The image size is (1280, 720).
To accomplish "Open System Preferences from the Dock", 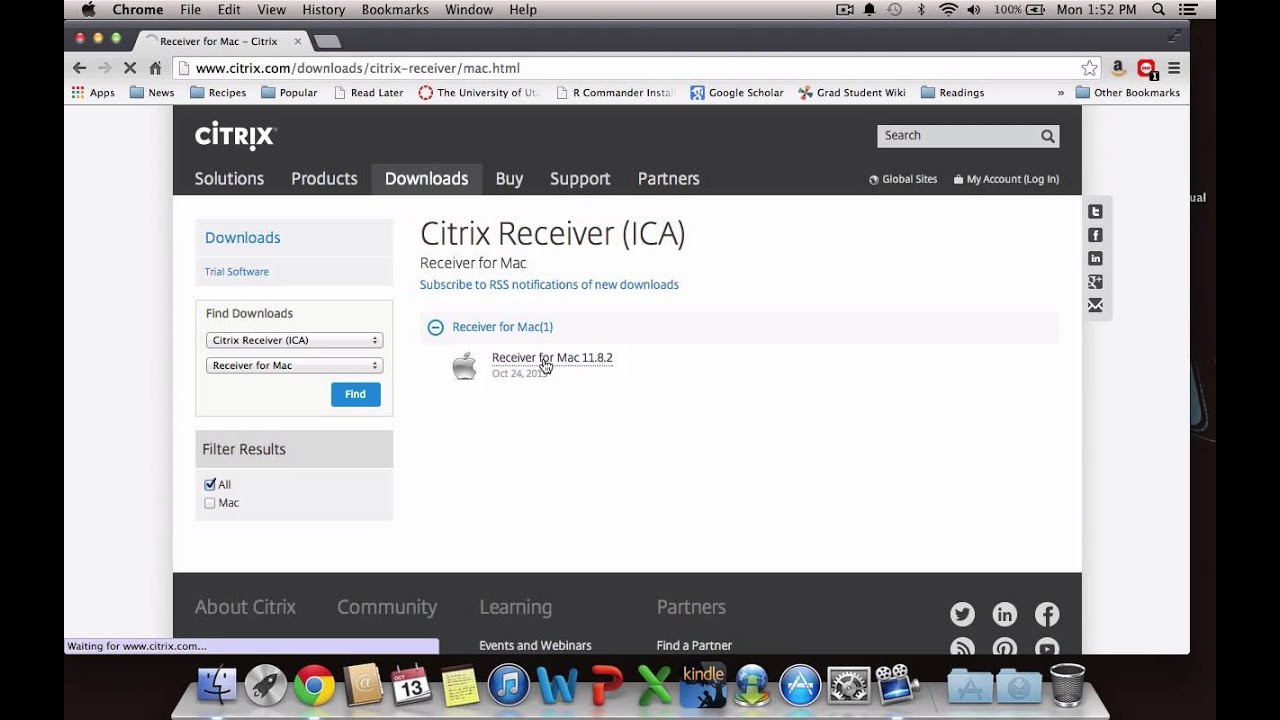I will [x=849, y=686].
